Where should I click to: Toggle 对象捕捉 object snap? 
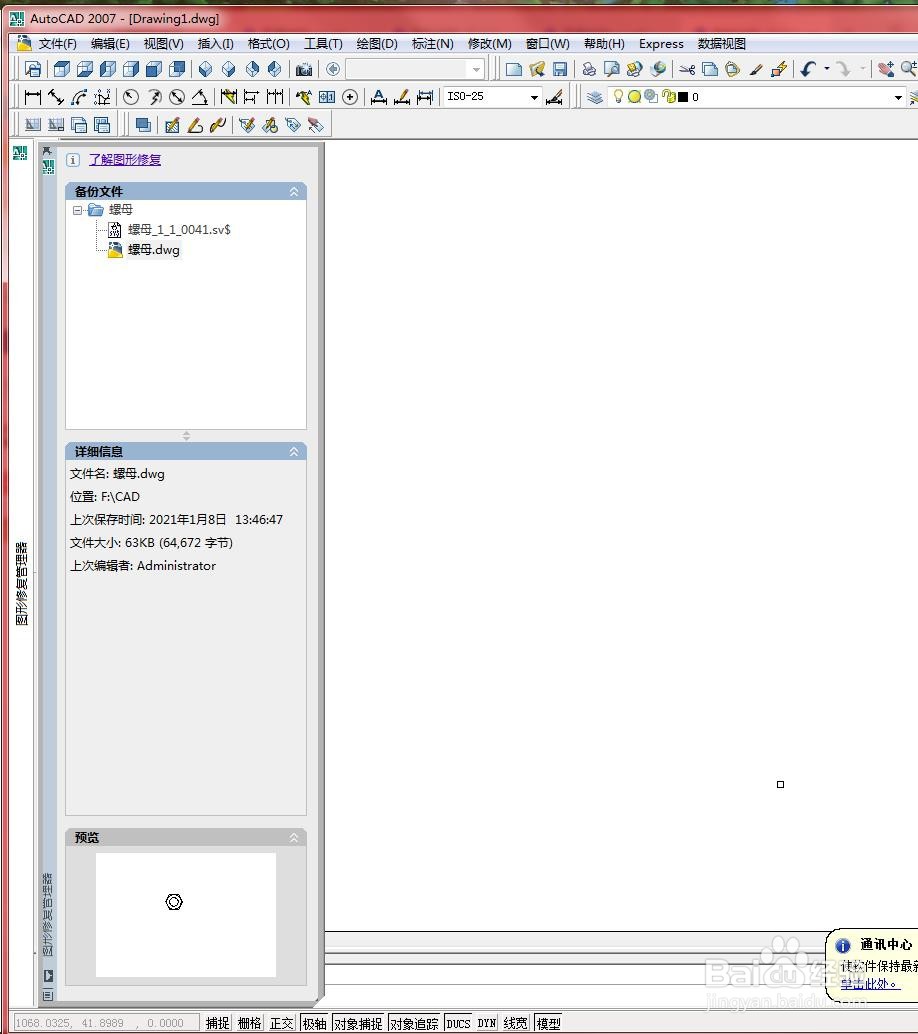[358, 1023]
